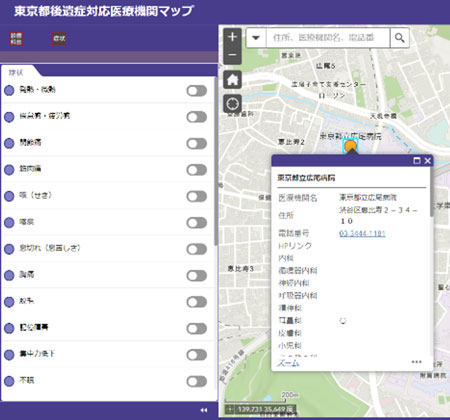Open the 症状 widget icon in header
The width and height of the screenshot is (450, 420).
(x=59, y=39)
